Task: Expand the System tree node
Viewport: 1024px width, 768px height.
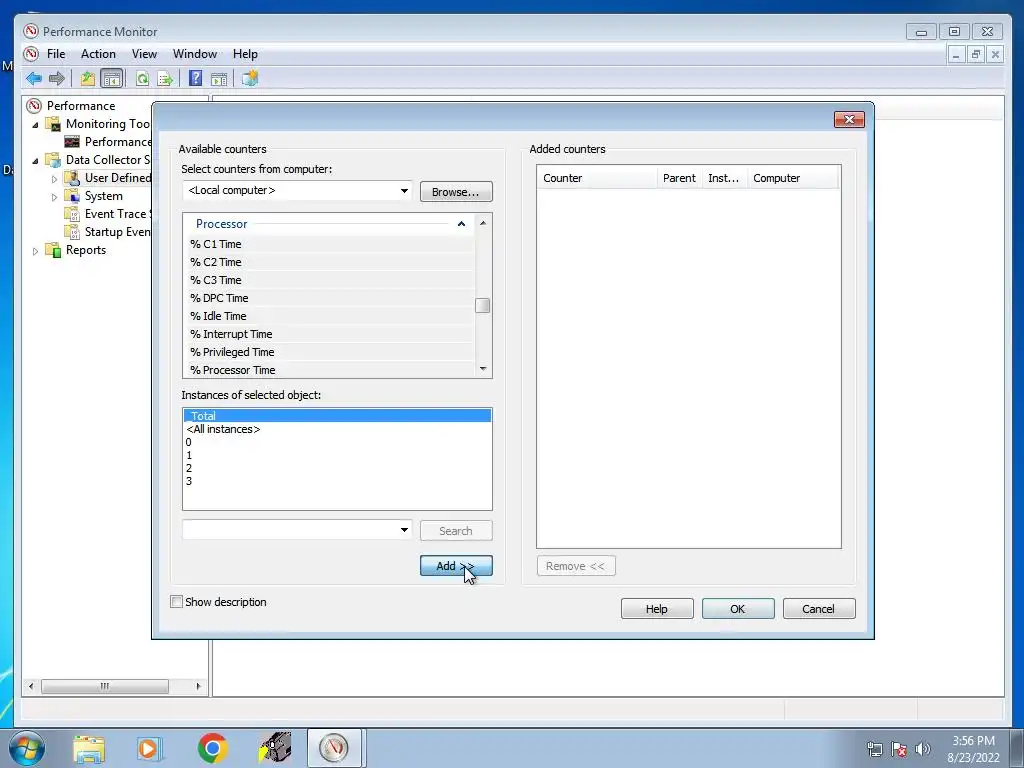Action: click(x=54, y=197)
